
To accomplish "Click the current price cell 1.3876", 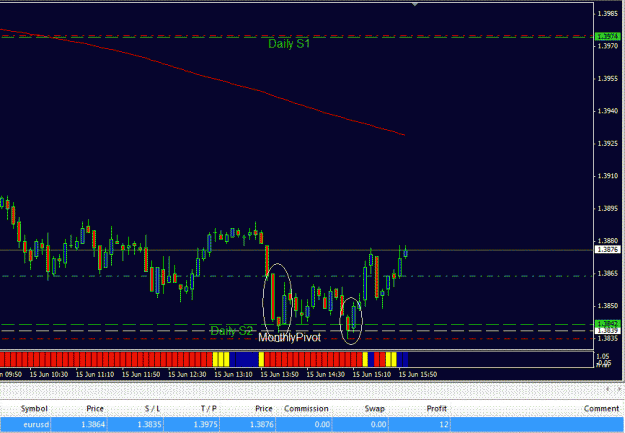I will 262,425.
